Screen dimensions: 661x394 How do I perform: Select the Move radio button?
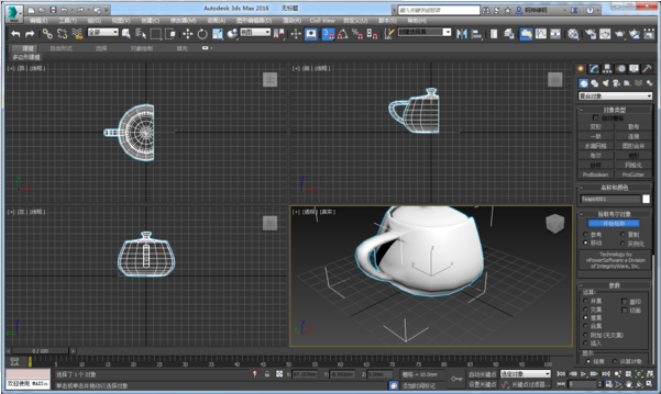pos(586,243)
